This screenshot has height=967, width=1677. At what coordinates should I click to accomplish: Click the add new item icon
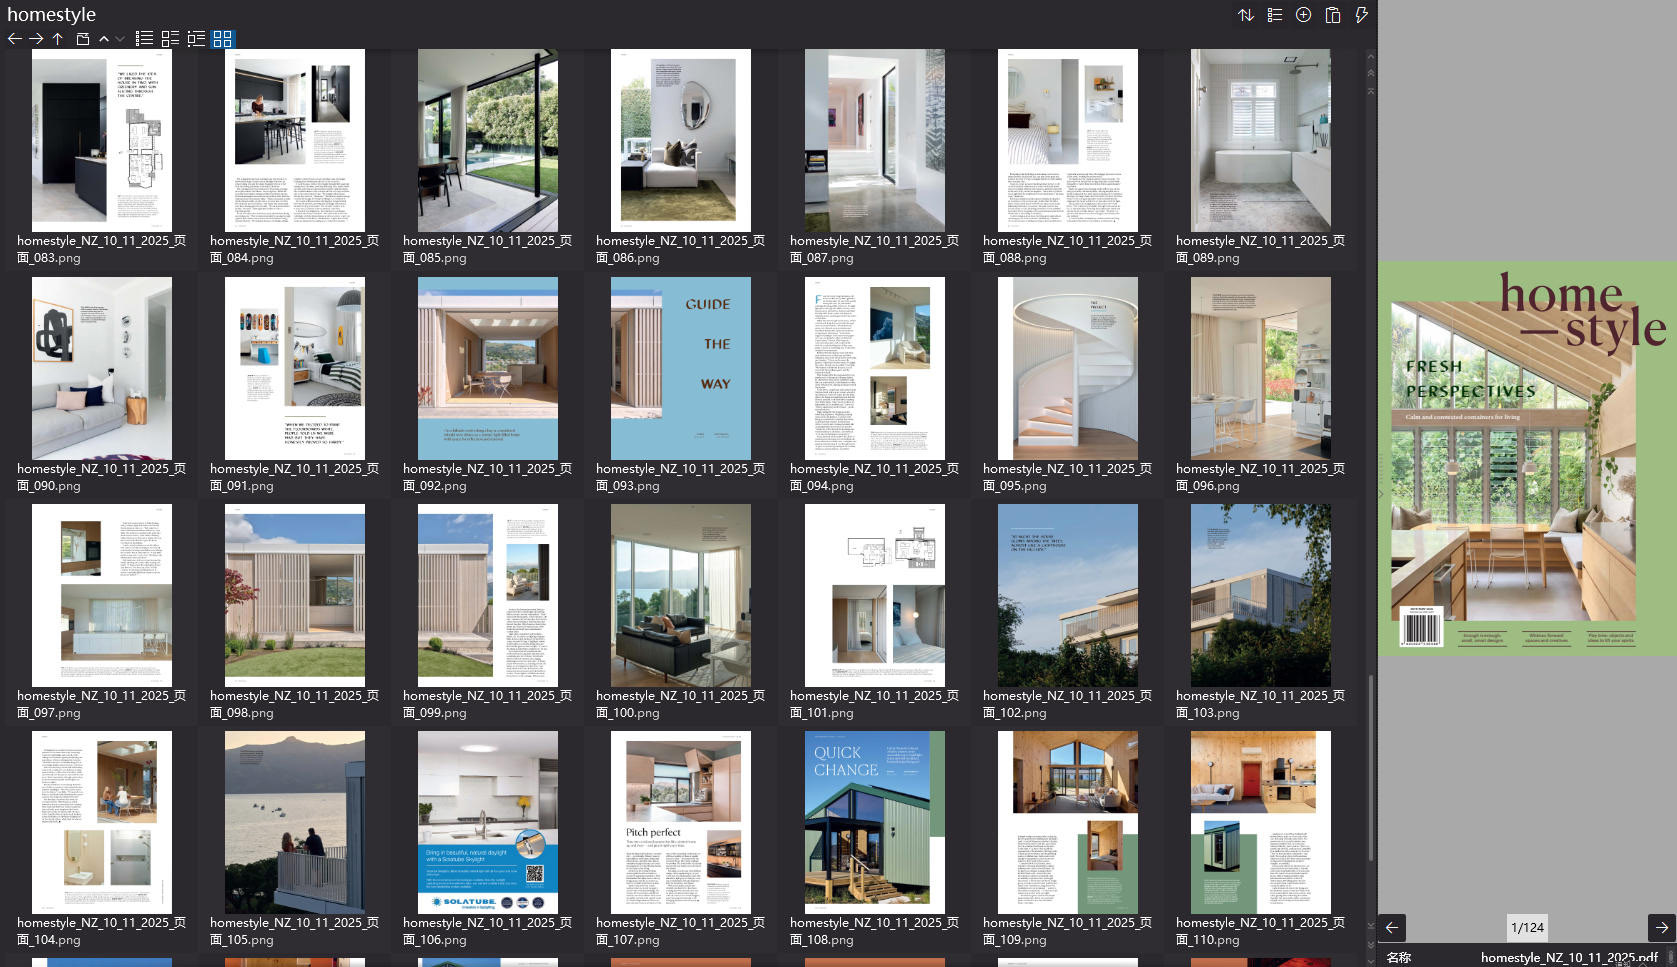pos(1302,15)
